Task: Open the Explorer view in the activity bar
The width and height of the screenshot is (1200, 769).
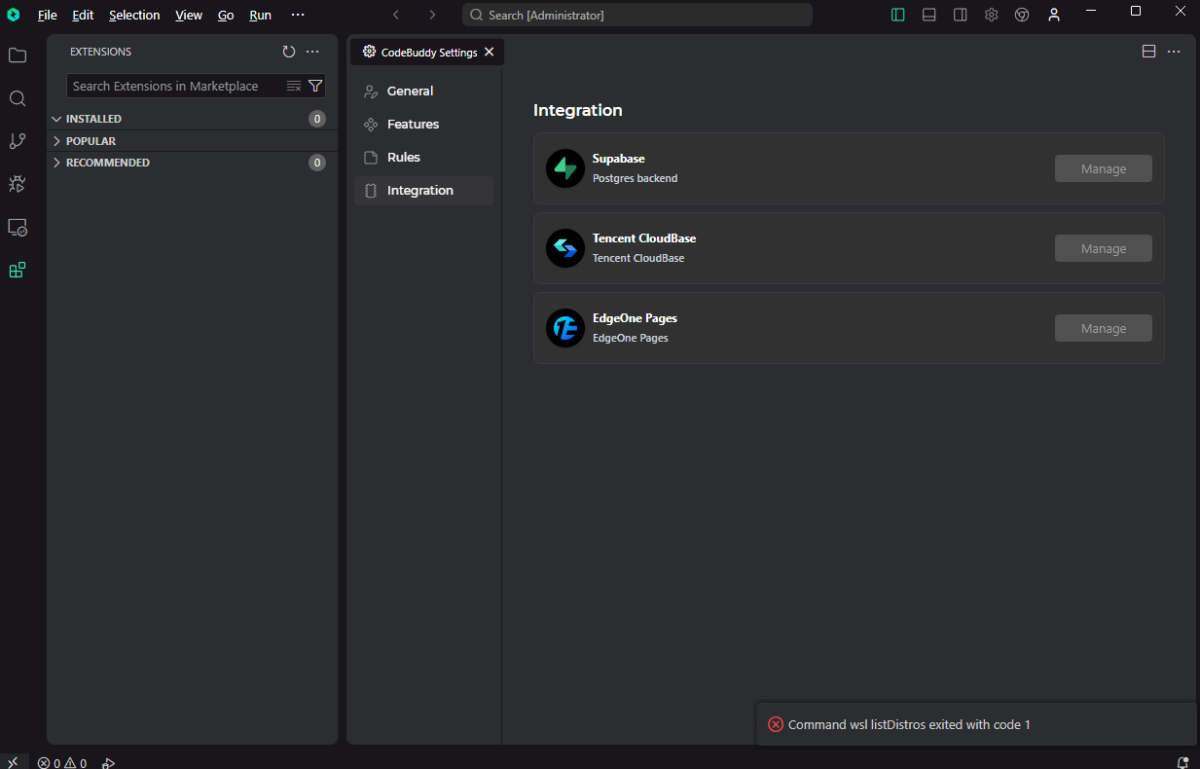Action: [17, 55]
